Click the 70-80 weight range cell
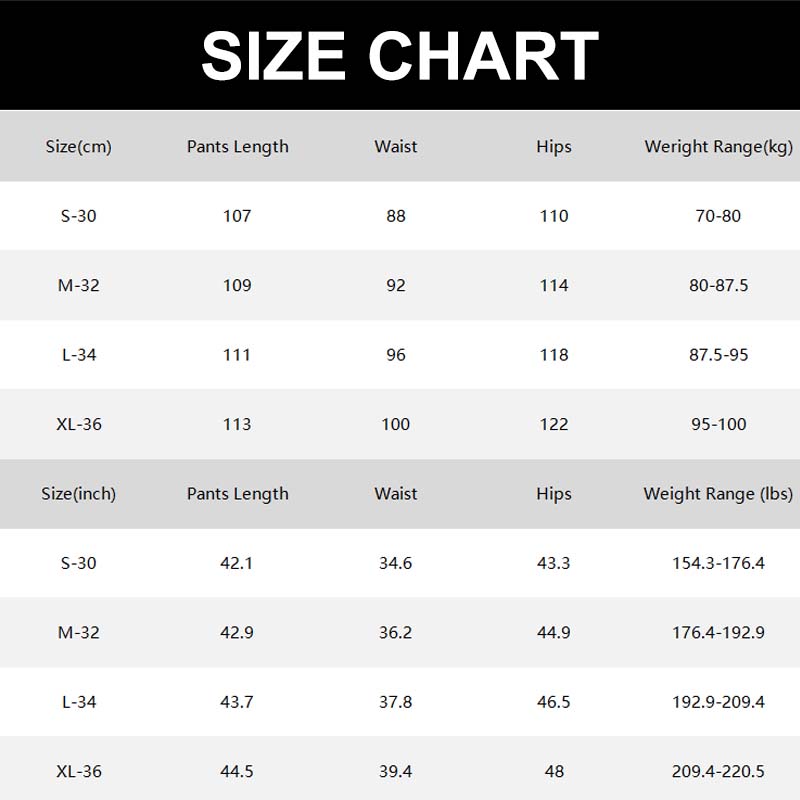Screen dimensions: 800x800 (718, 216)
